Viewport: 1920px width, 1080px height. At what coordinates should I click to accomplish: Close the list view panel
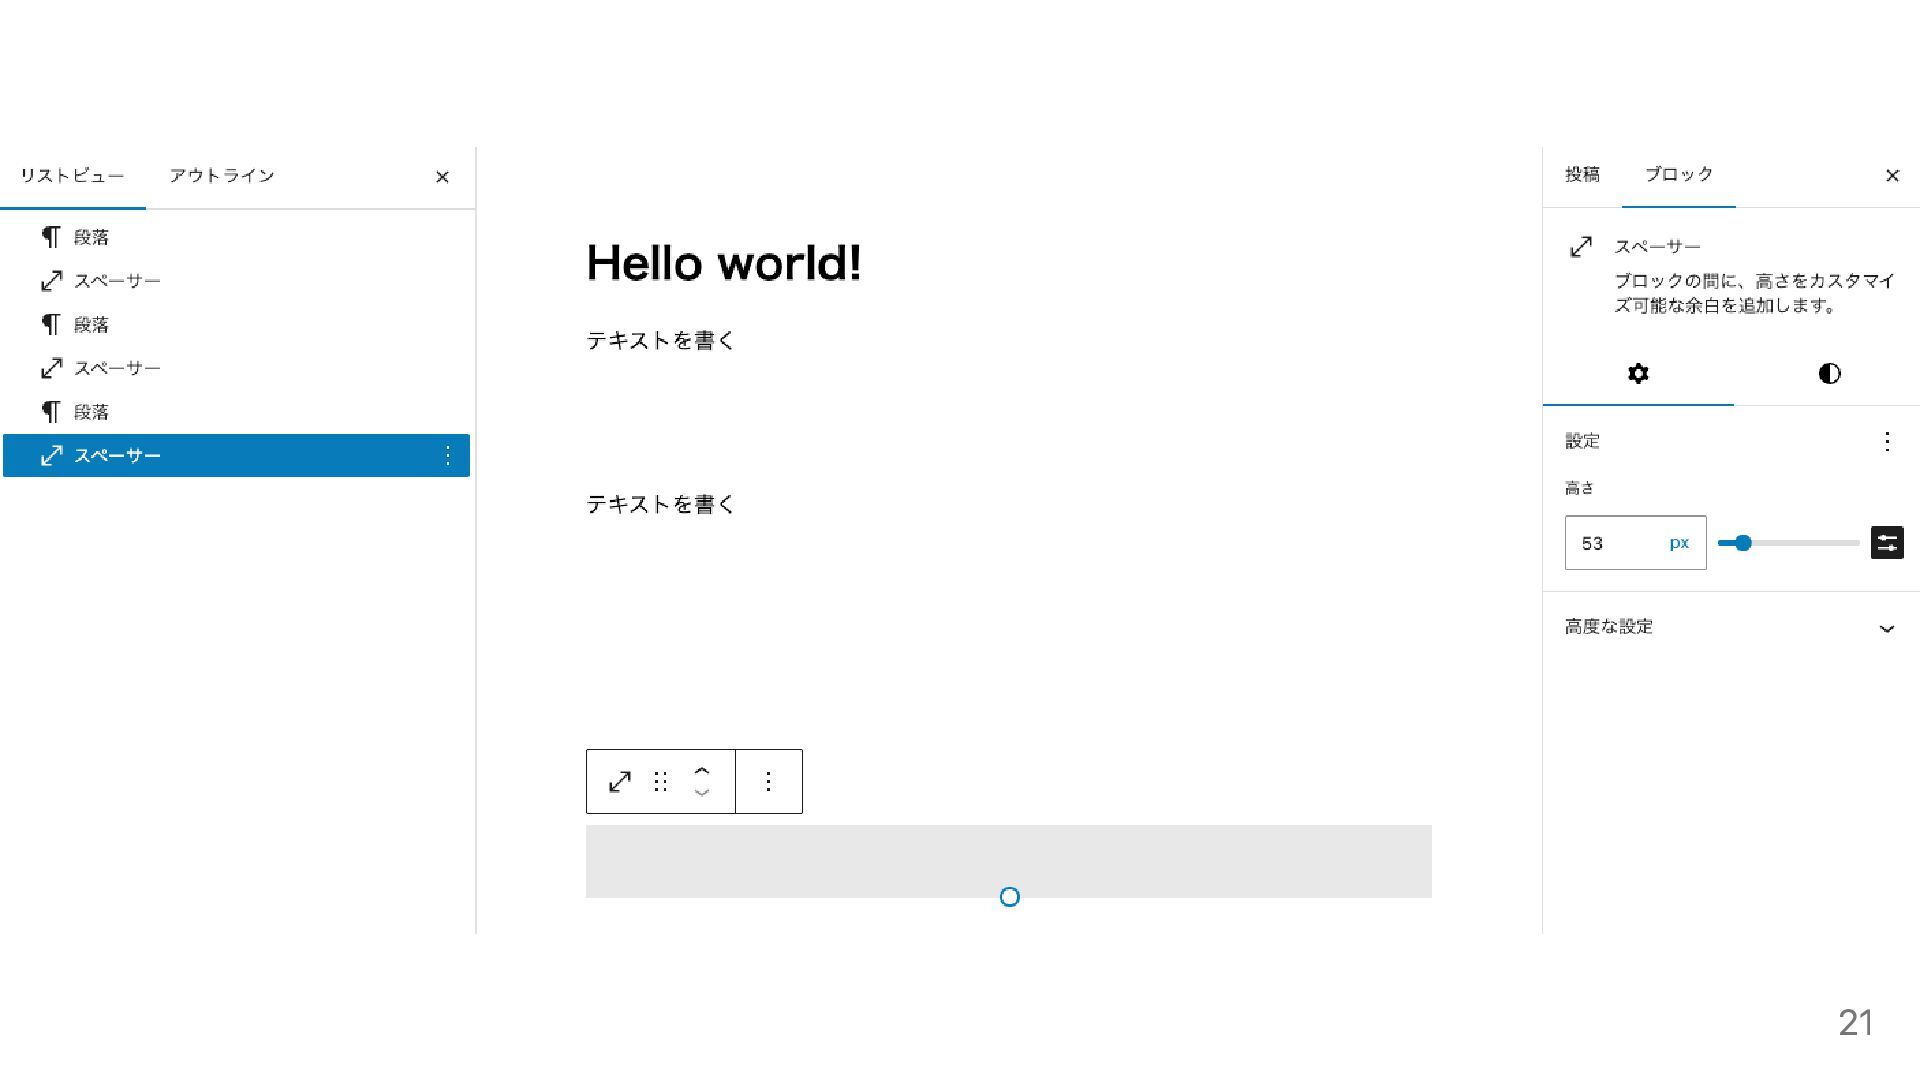pos(442,177)
